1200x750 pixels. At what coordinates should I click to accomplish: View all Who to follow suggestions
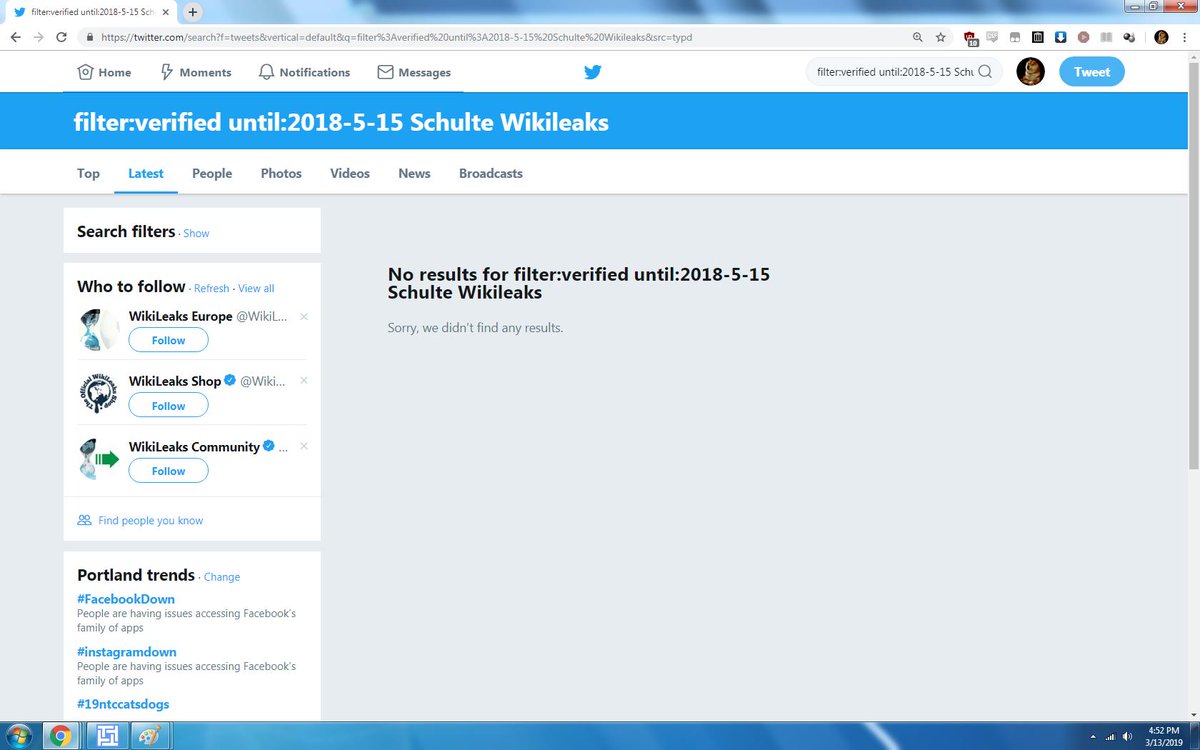[256, 288]
